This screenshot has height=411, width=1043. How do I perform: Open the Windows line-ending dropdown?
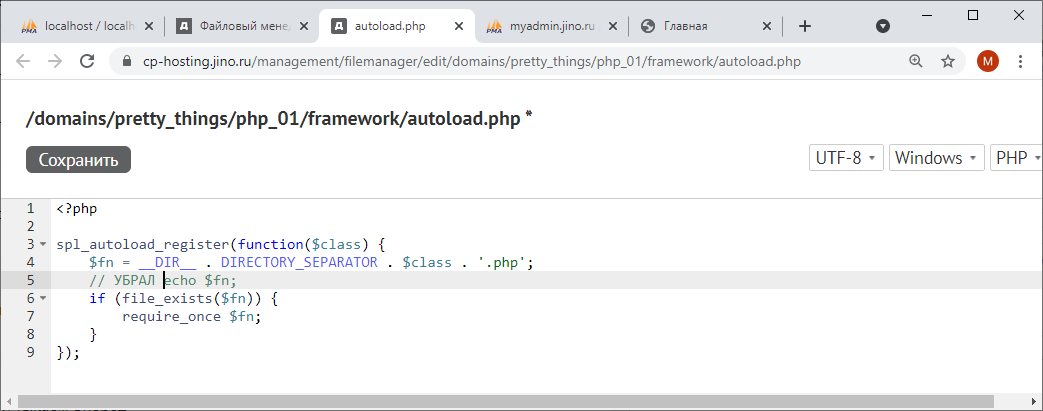934,158
